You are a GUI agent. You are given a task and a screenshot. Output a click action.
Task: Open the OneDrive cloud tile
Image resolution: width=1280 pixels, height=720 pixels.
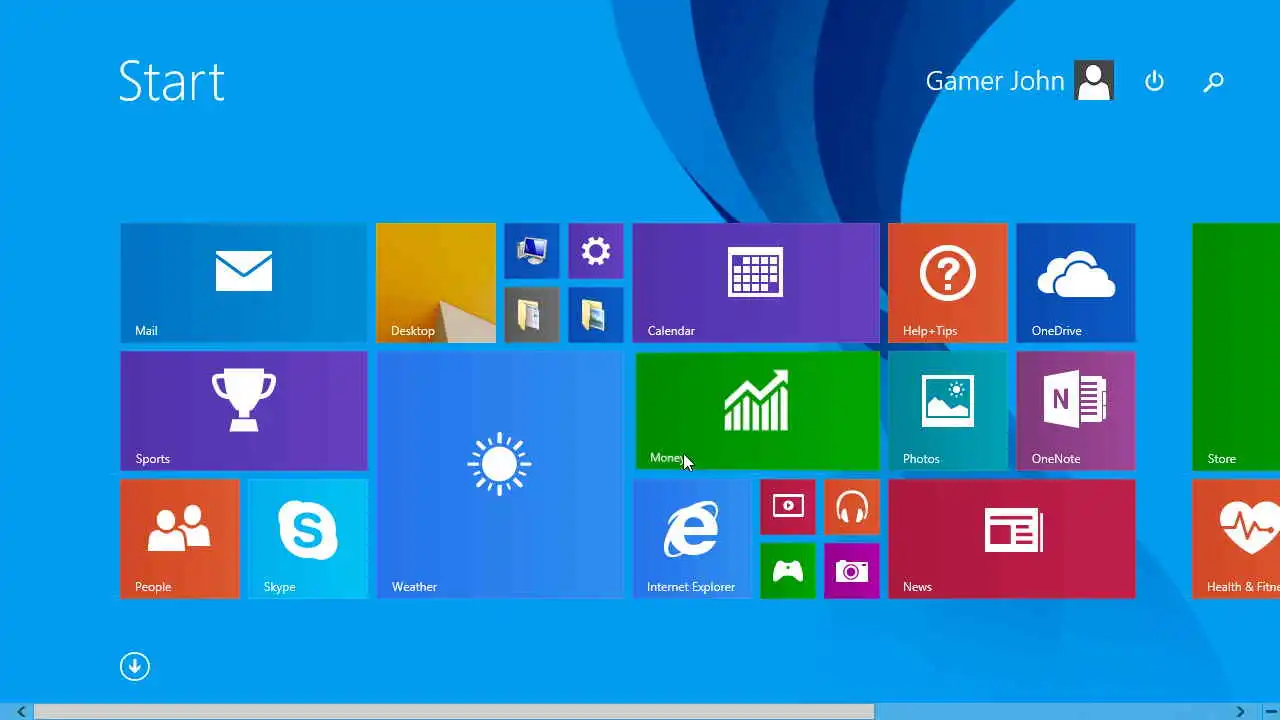point(1076,283)
